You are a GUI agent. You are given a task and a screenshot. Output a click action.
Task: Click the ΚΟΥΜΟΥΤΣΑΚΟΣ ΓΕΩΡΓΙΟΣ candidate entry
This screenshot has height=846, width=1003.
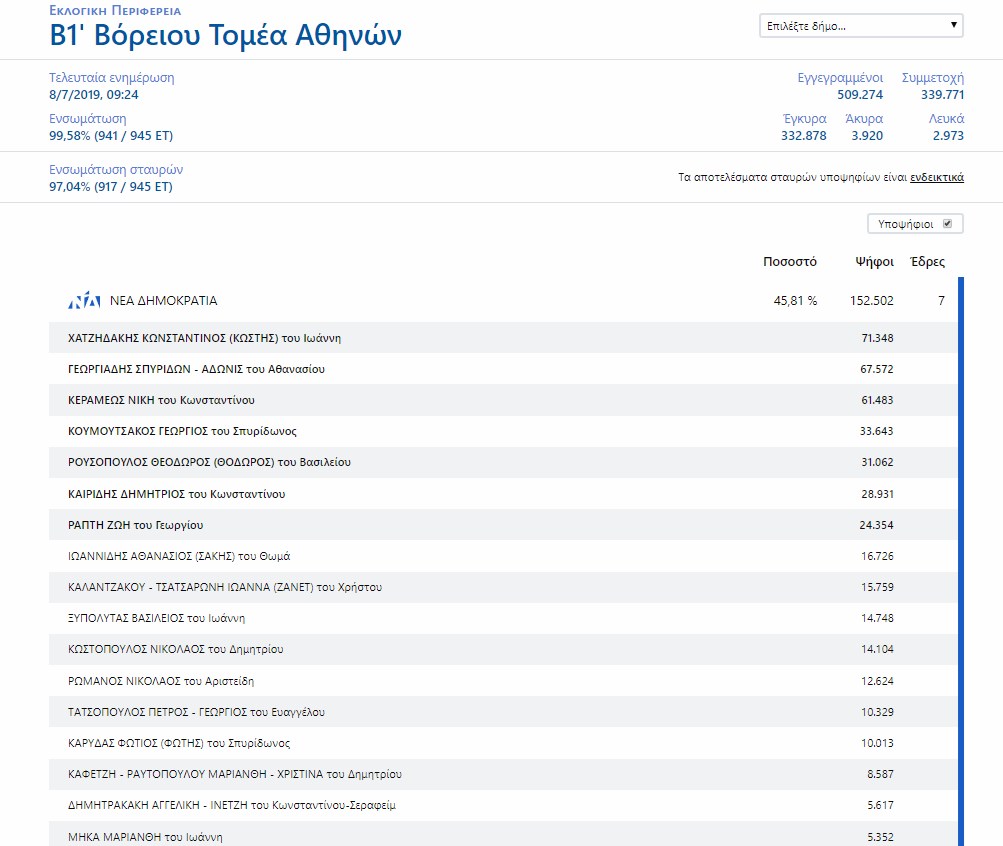coord(182,431)
